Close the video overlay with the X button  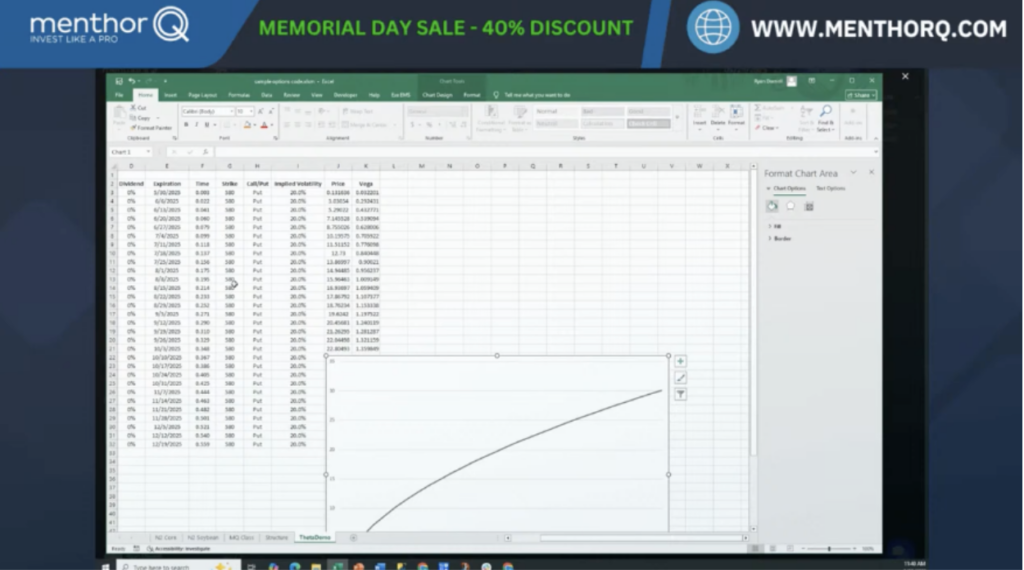tap(905, 76)
